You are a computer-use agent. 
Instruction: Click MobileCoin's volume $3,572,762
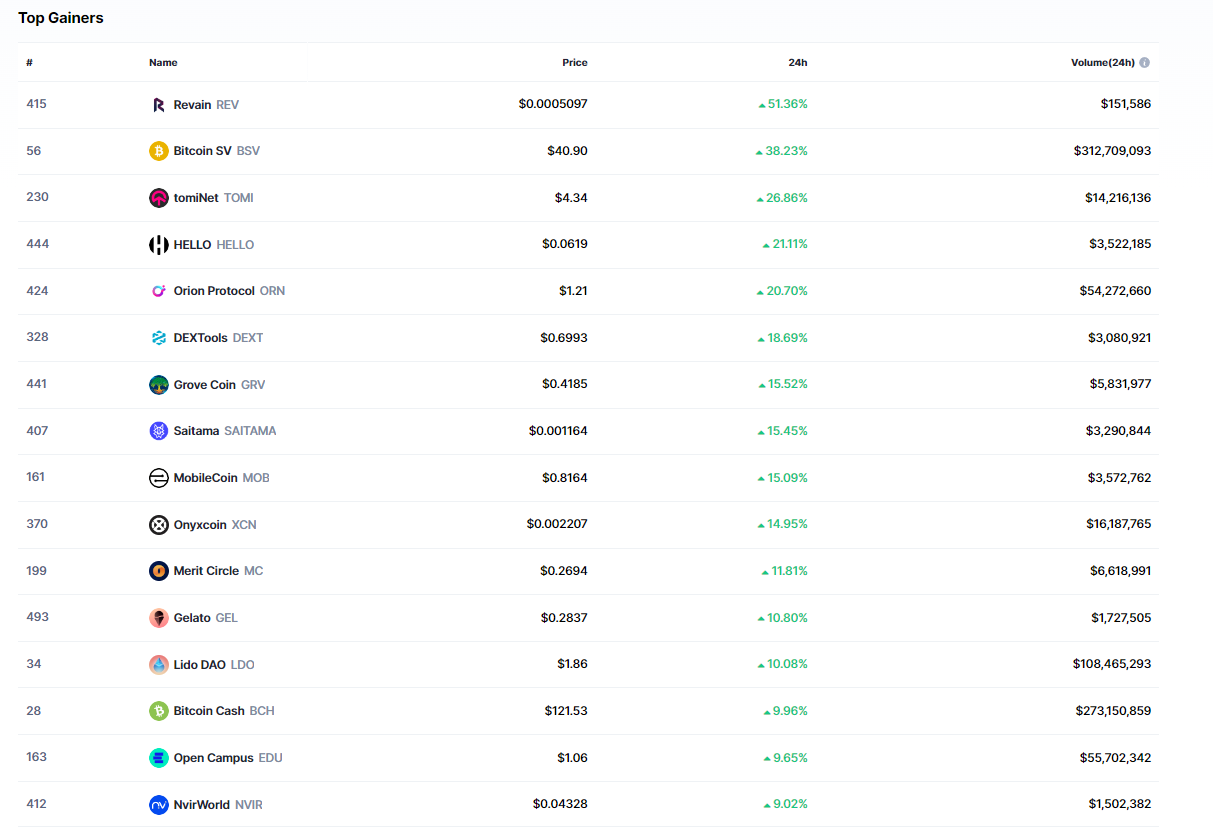[x=1120, y=478]
